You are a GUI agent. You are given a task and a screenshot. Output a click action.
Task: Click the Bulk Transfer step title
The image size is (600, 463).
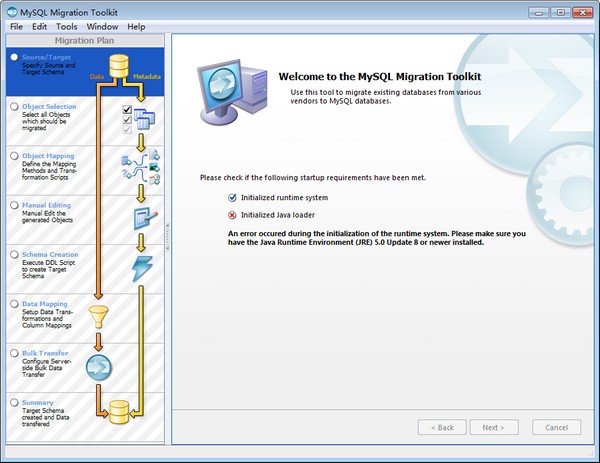click(45, 353)
